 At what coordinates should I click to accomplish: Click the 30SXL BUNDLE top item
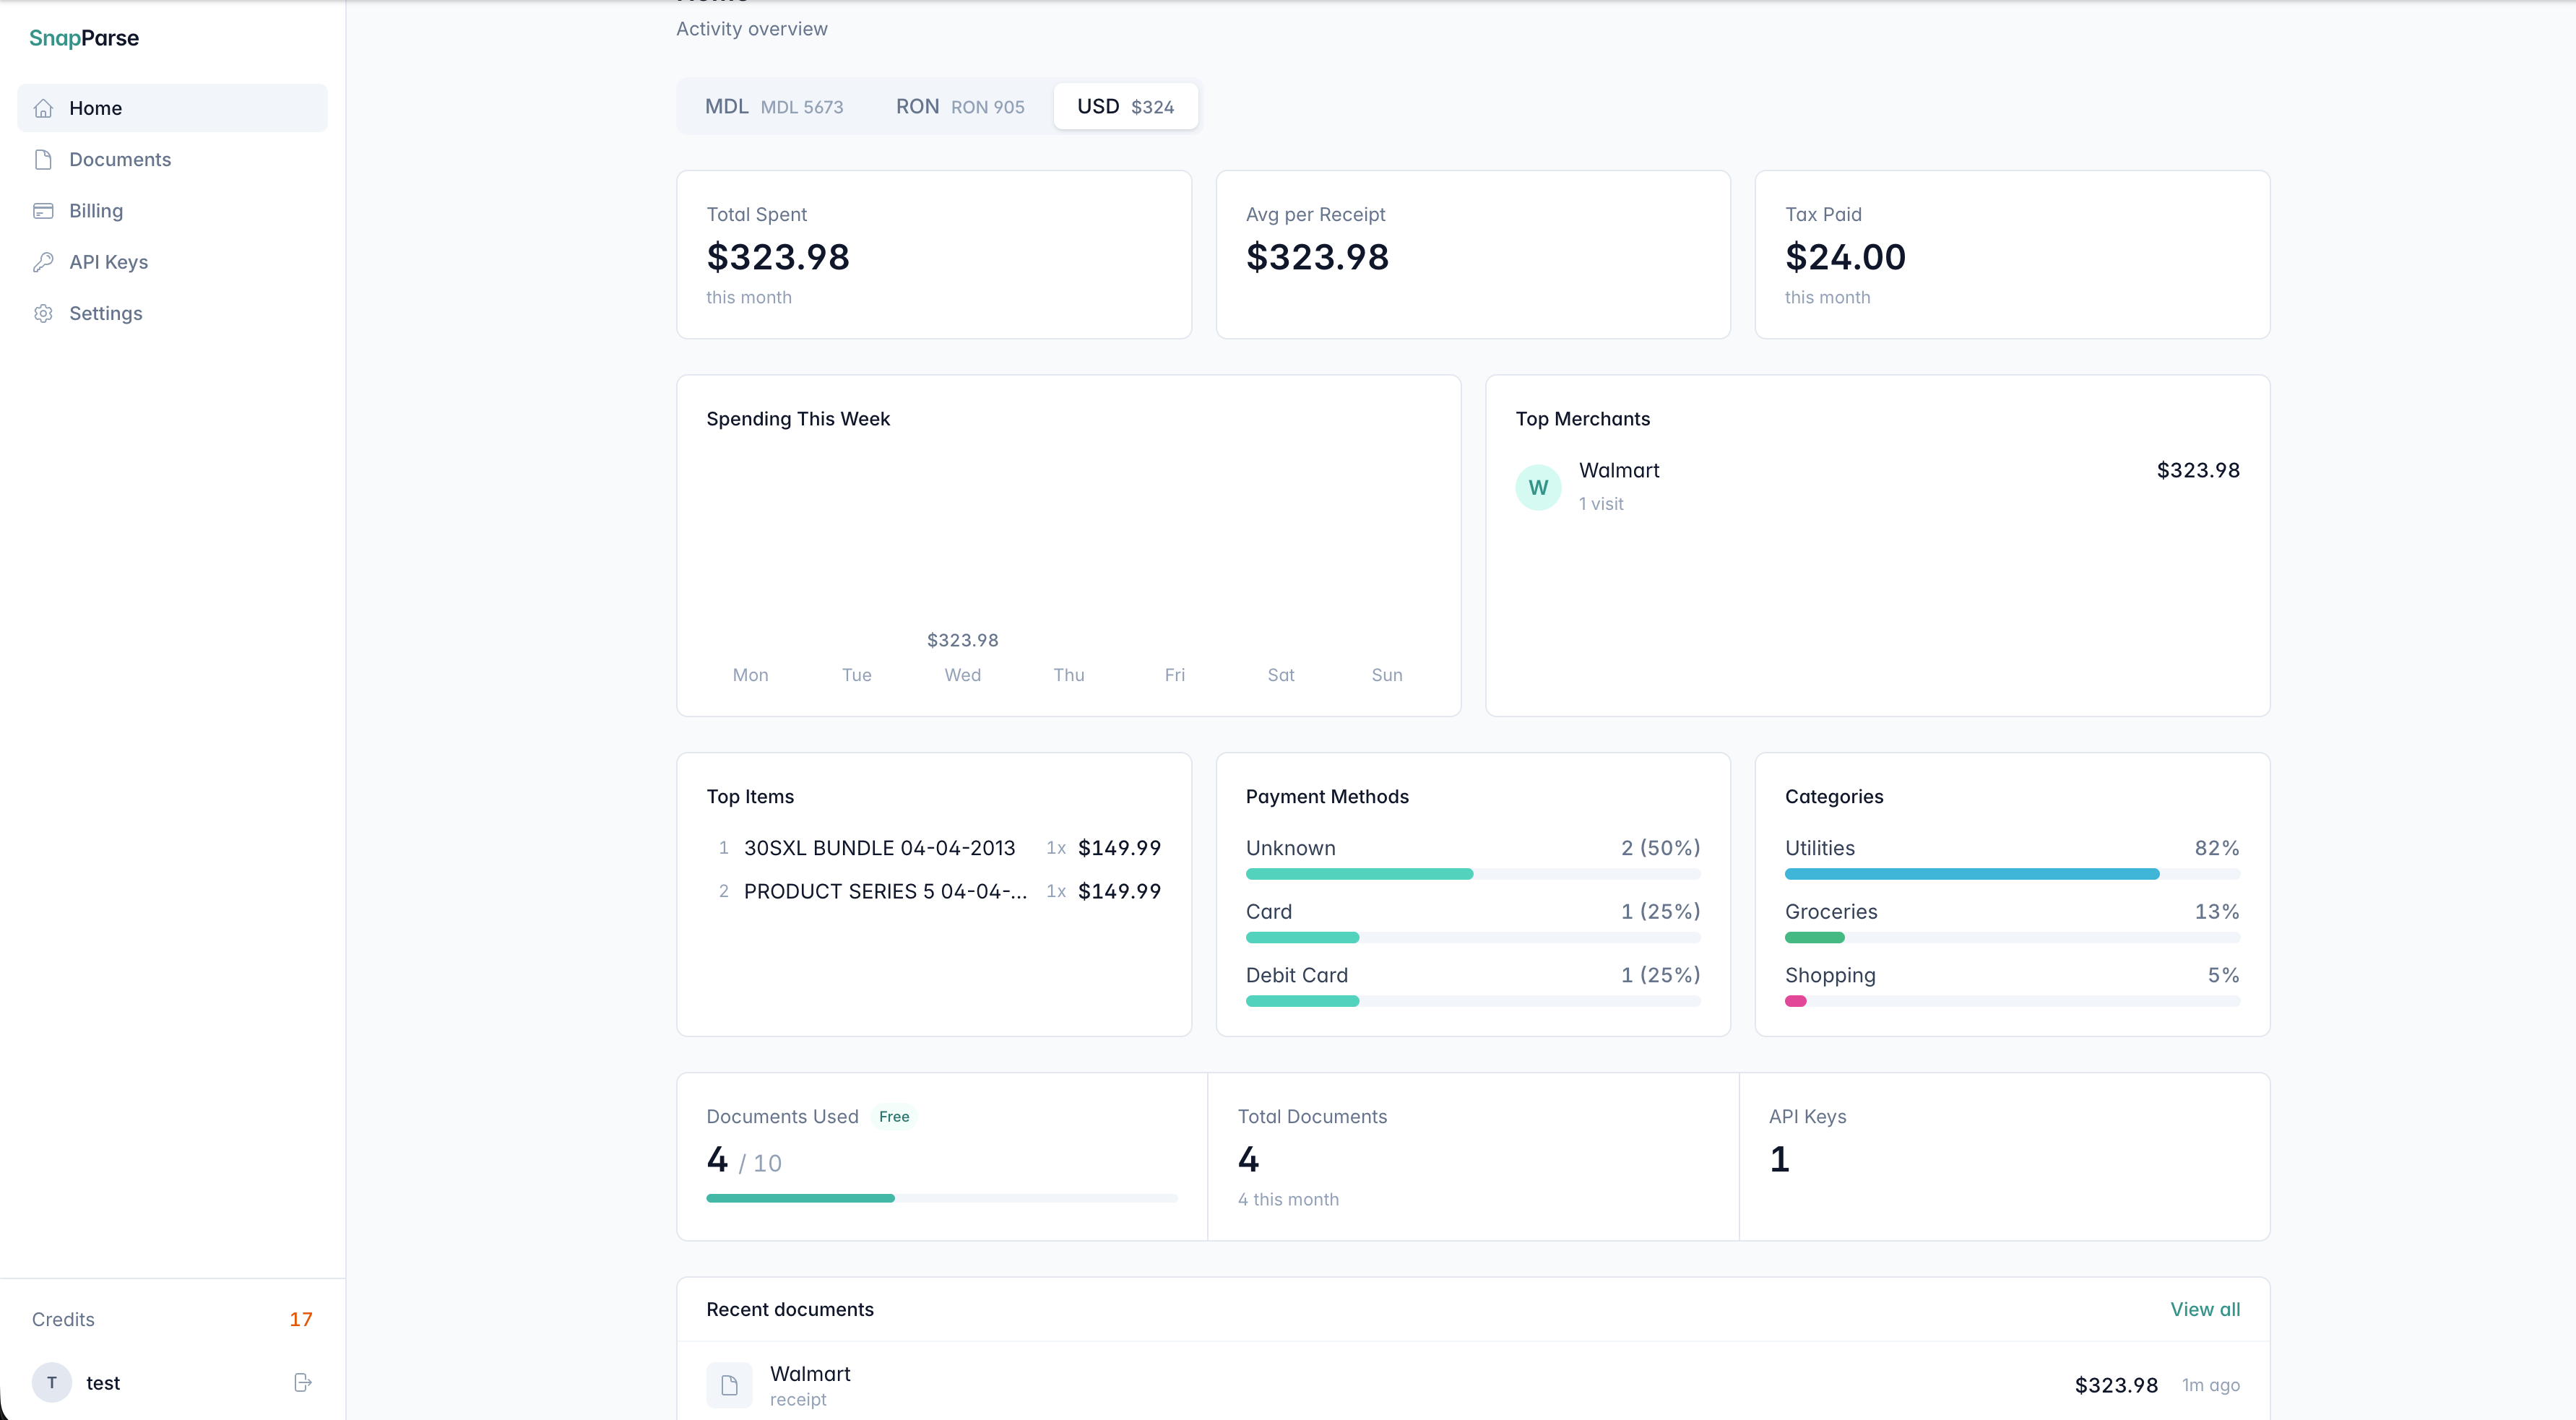(879, 848)
